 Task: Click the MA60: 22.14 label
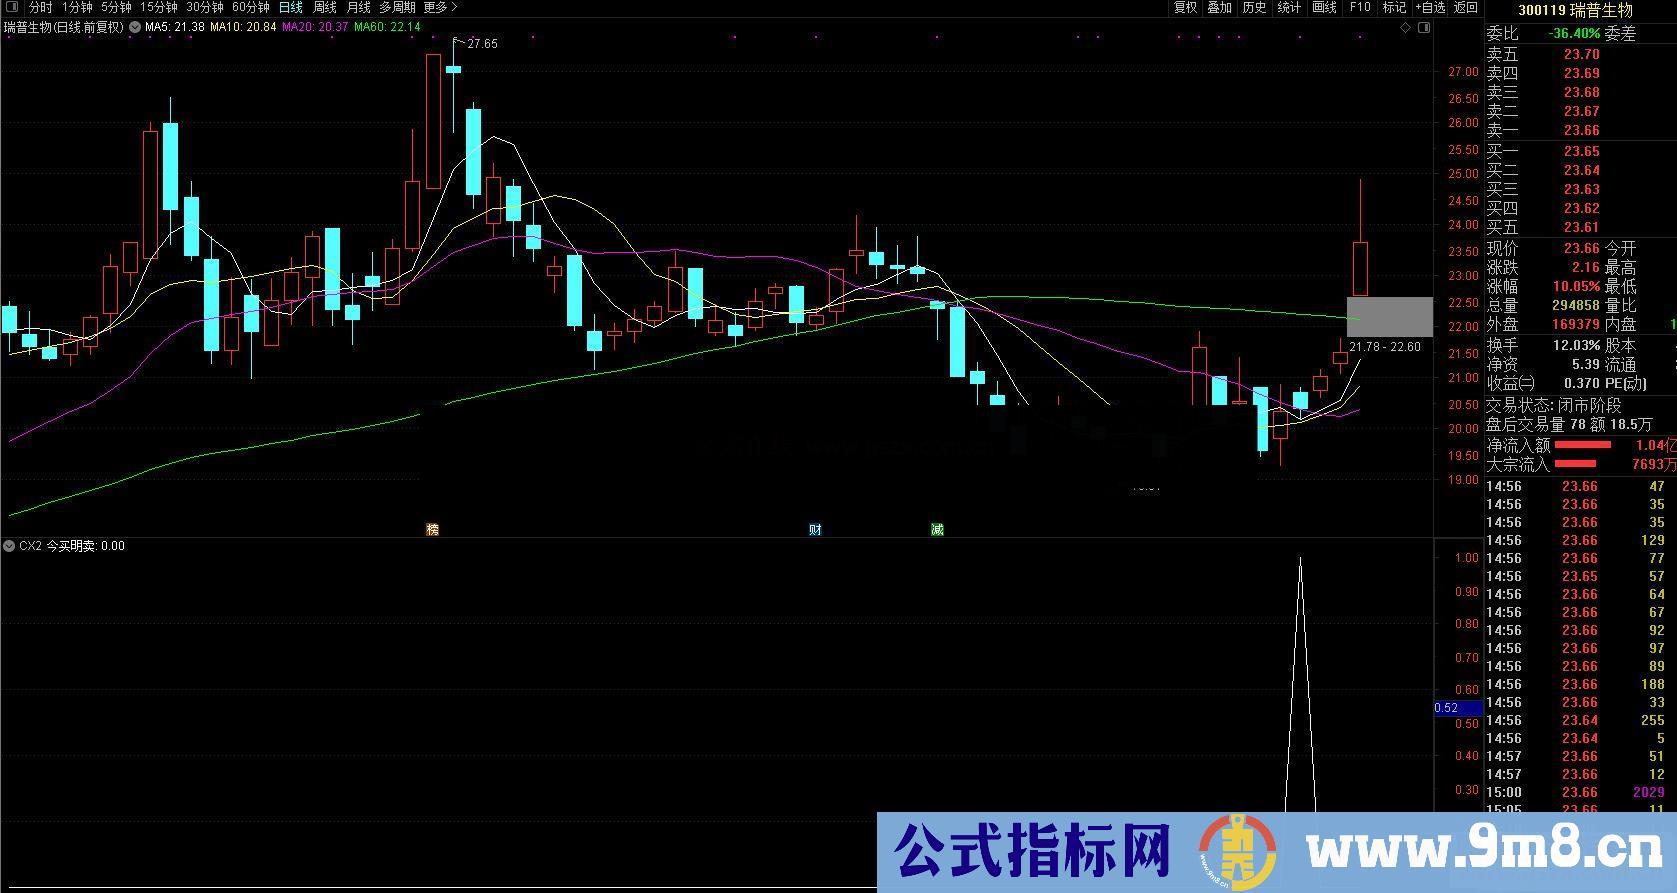pyautogui.click(x=387, y=27)
